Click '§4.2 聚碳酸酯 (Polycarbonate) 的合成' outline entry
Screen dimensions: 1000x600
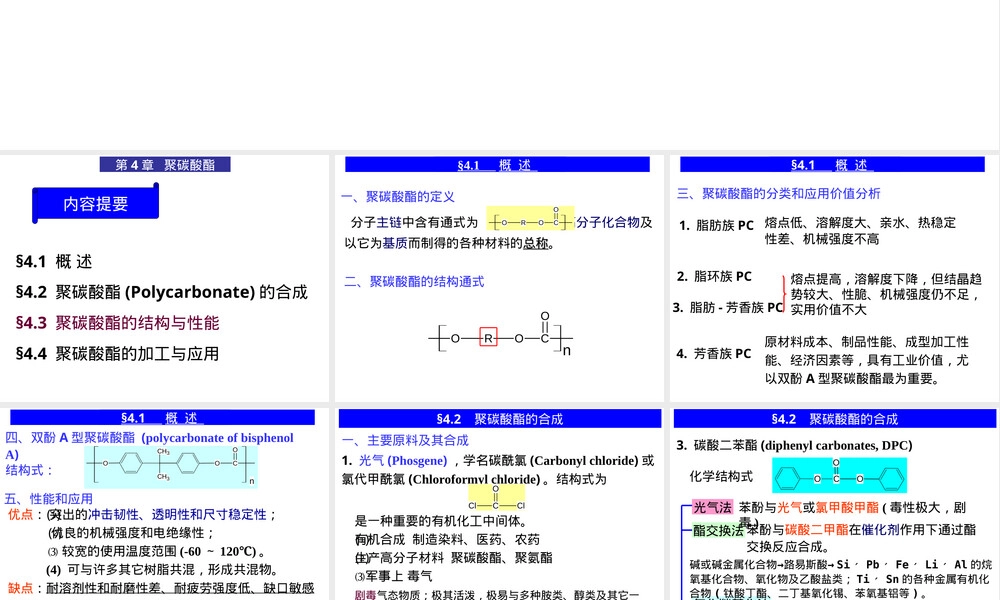pyautogui.click(x=161, y=292)
